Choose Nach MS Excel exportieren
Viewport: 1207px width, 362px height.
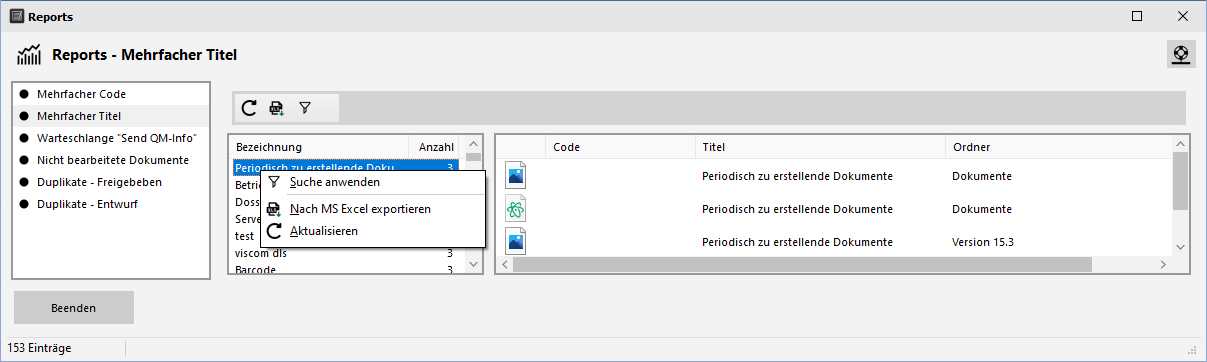click(372, 209)
